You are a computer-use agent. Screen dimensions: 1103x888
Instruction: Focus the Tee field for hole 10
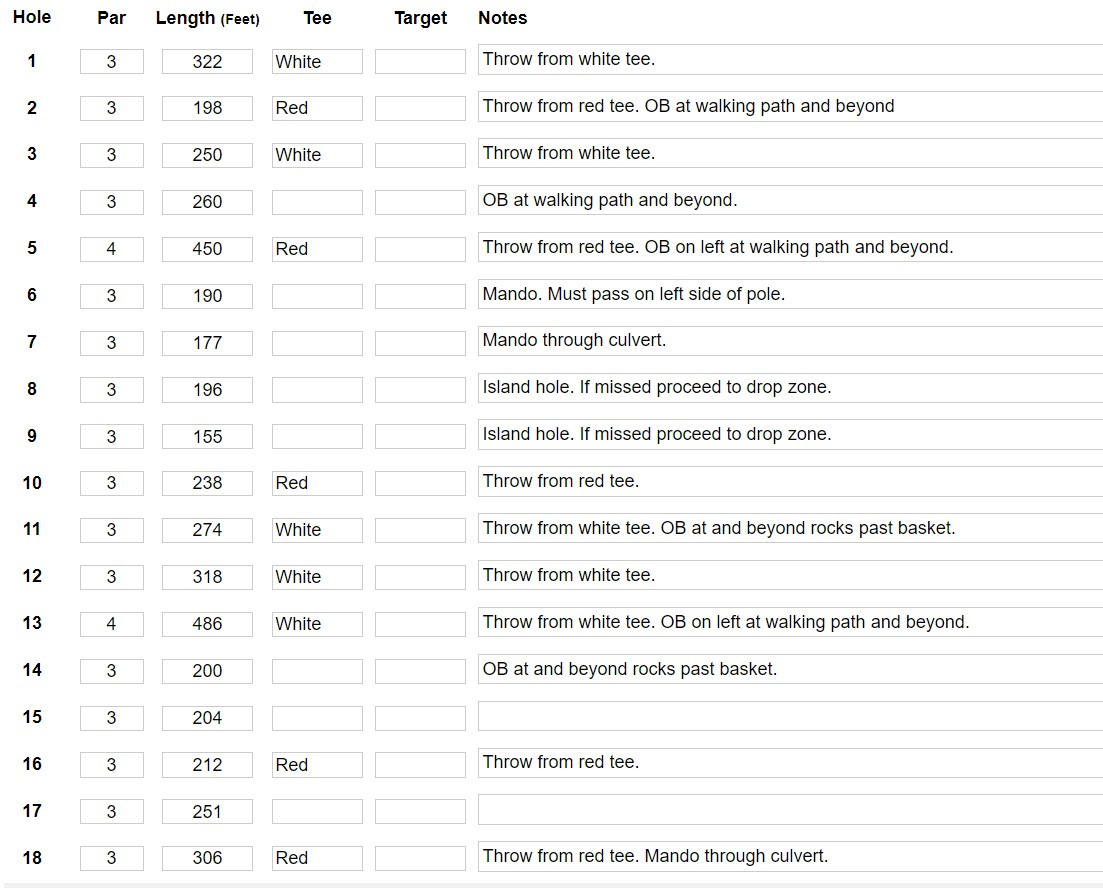317,483
